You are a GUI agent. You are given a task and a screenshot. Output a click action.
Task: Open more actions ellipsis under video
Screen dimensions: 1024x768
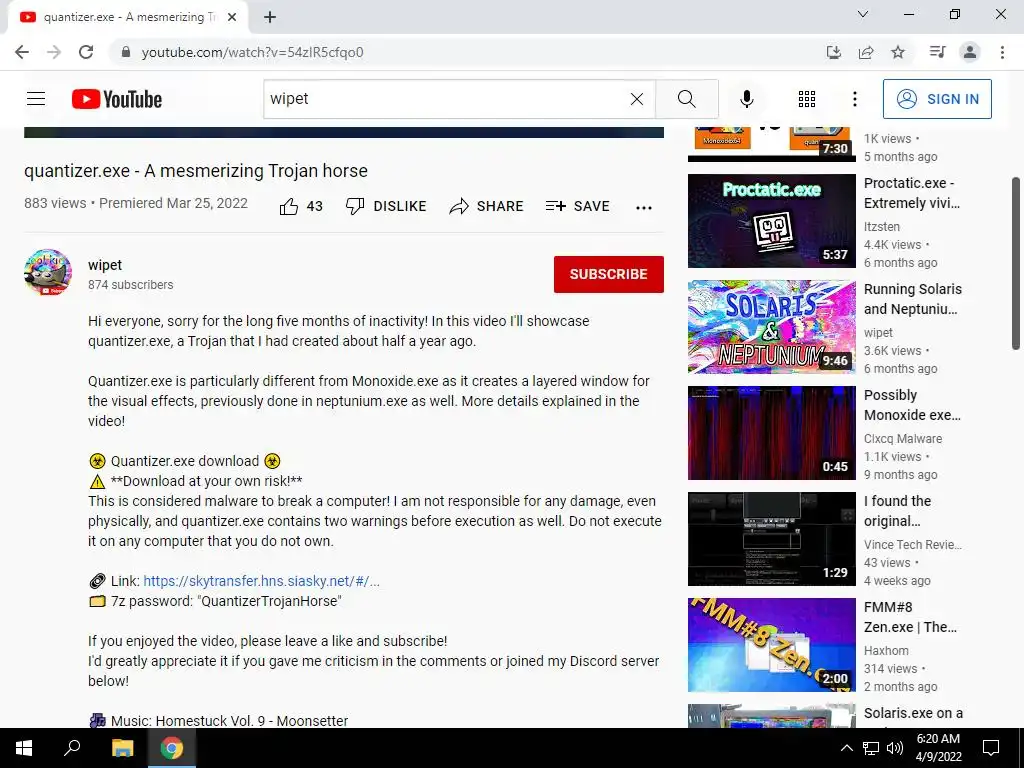pos(643,208)
